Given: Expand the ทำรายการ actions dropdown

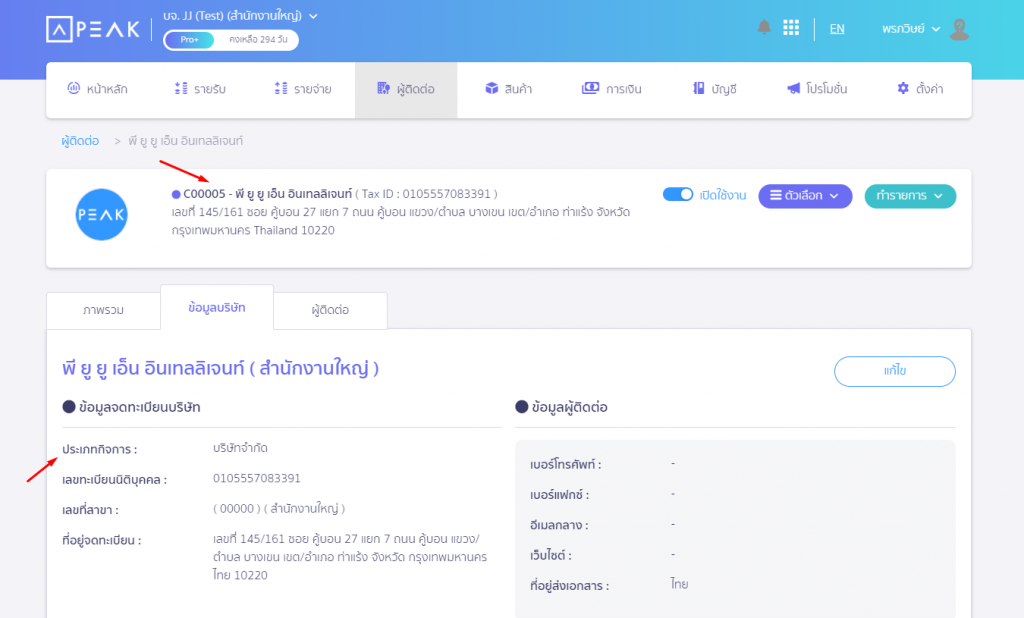Looking at the screenshot, I should tap(909, 196).
